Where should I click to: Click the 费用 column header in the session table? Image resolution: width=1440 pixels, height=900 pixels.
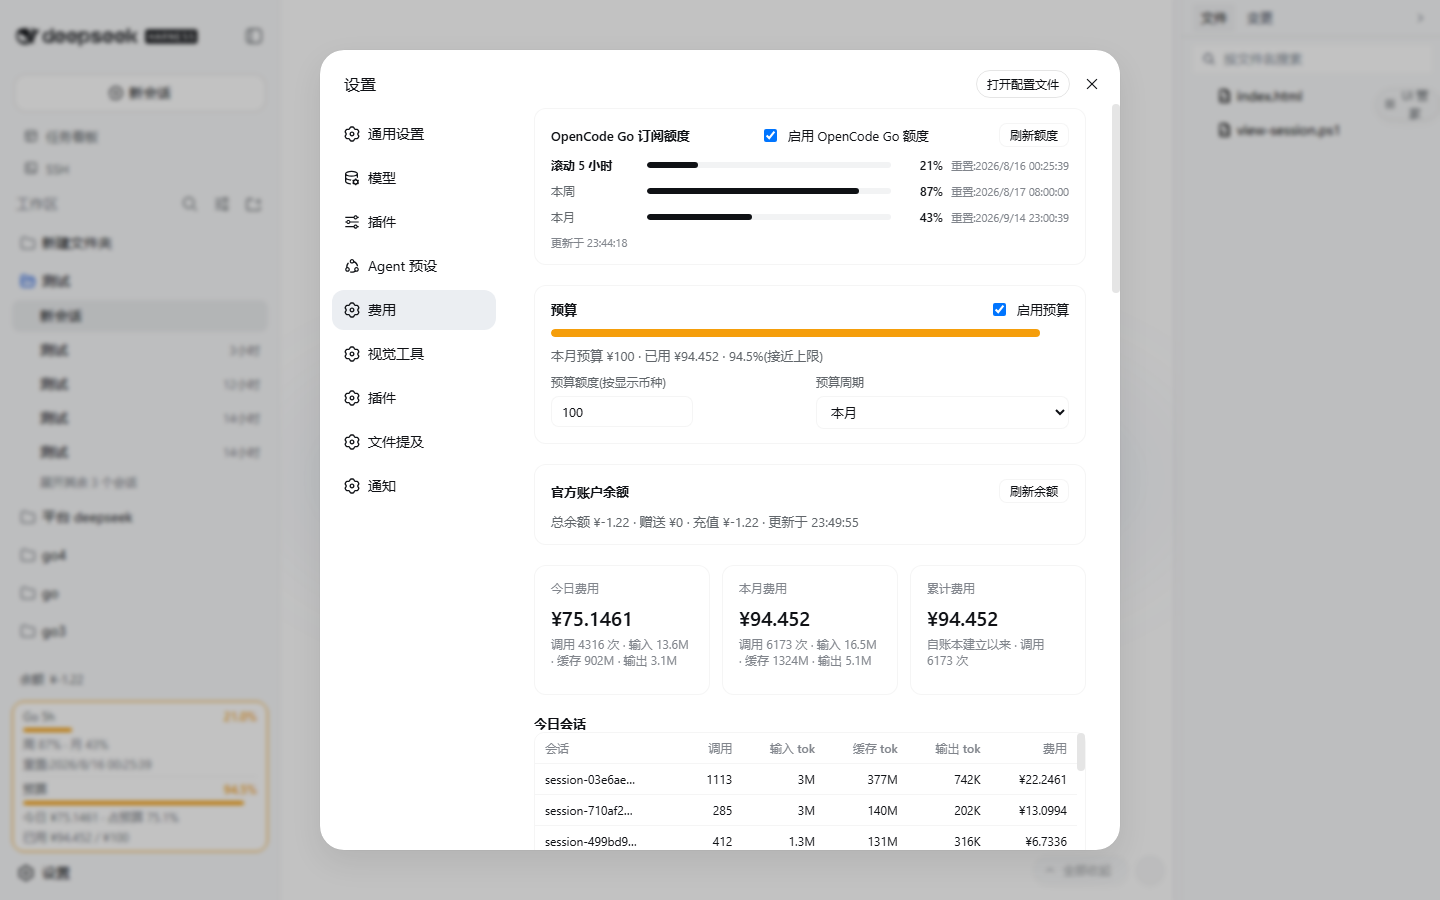point(1055,749)
